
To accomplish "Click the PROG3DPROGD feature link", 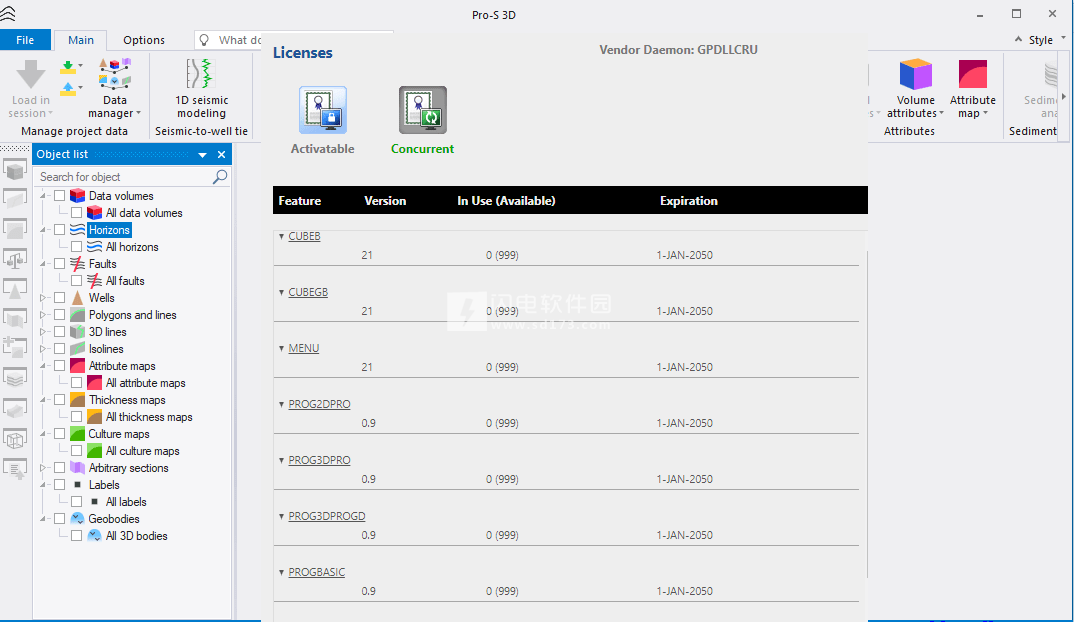I will (x=327, y=517).
